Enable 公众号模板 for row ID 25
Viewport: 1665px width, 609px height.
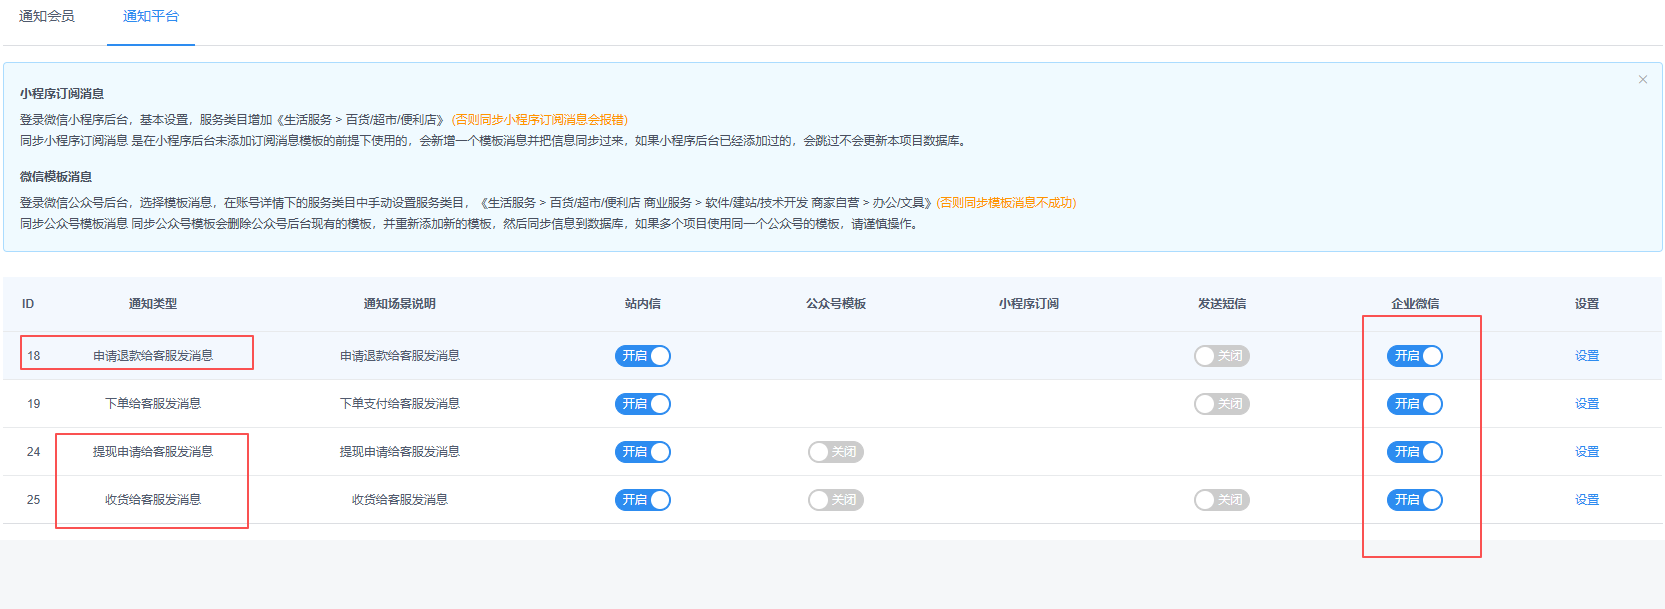835,500
